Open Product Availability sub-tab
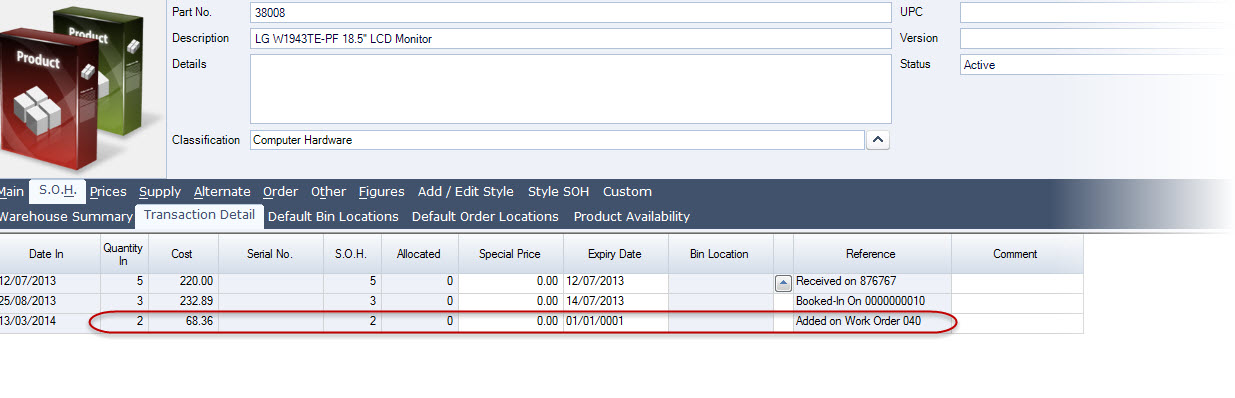1235x398 pixels. click(631, 216)
